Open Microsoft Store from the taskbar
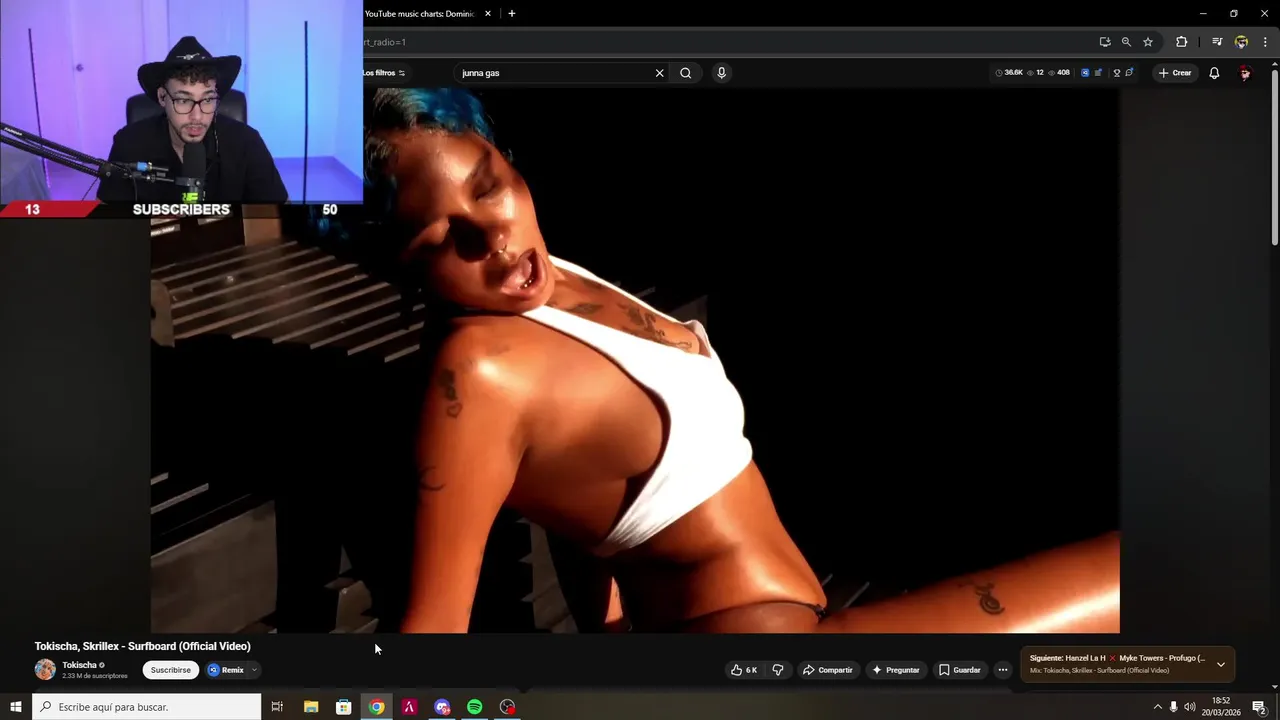 click(344, 707)
